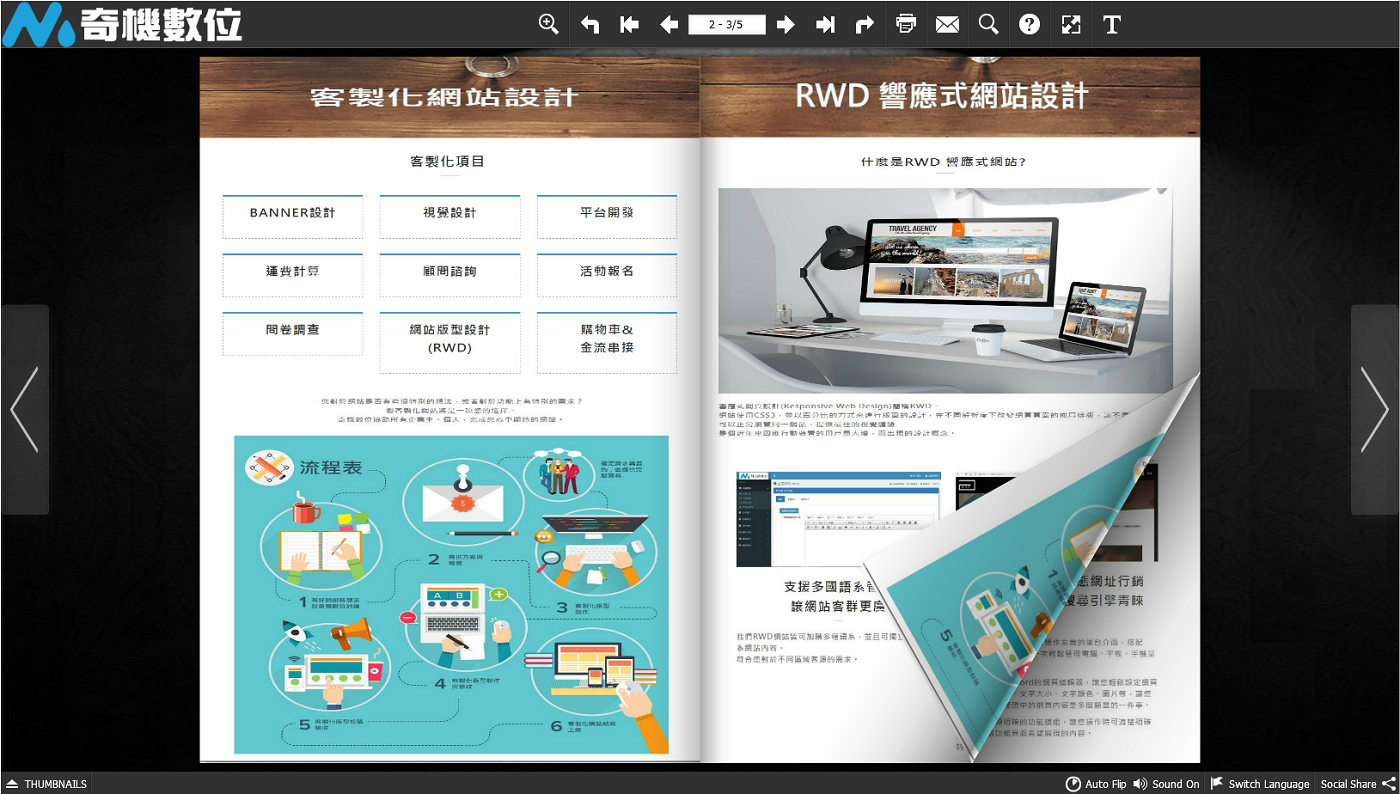Click the 網站版型設計 (RWD) box

[x=449, y=342]
